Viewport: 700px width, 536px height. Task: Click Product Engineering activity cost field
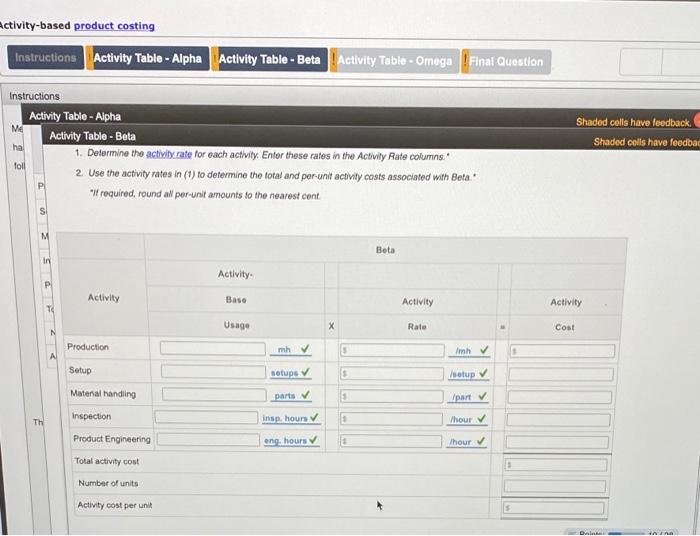point(557,442)
